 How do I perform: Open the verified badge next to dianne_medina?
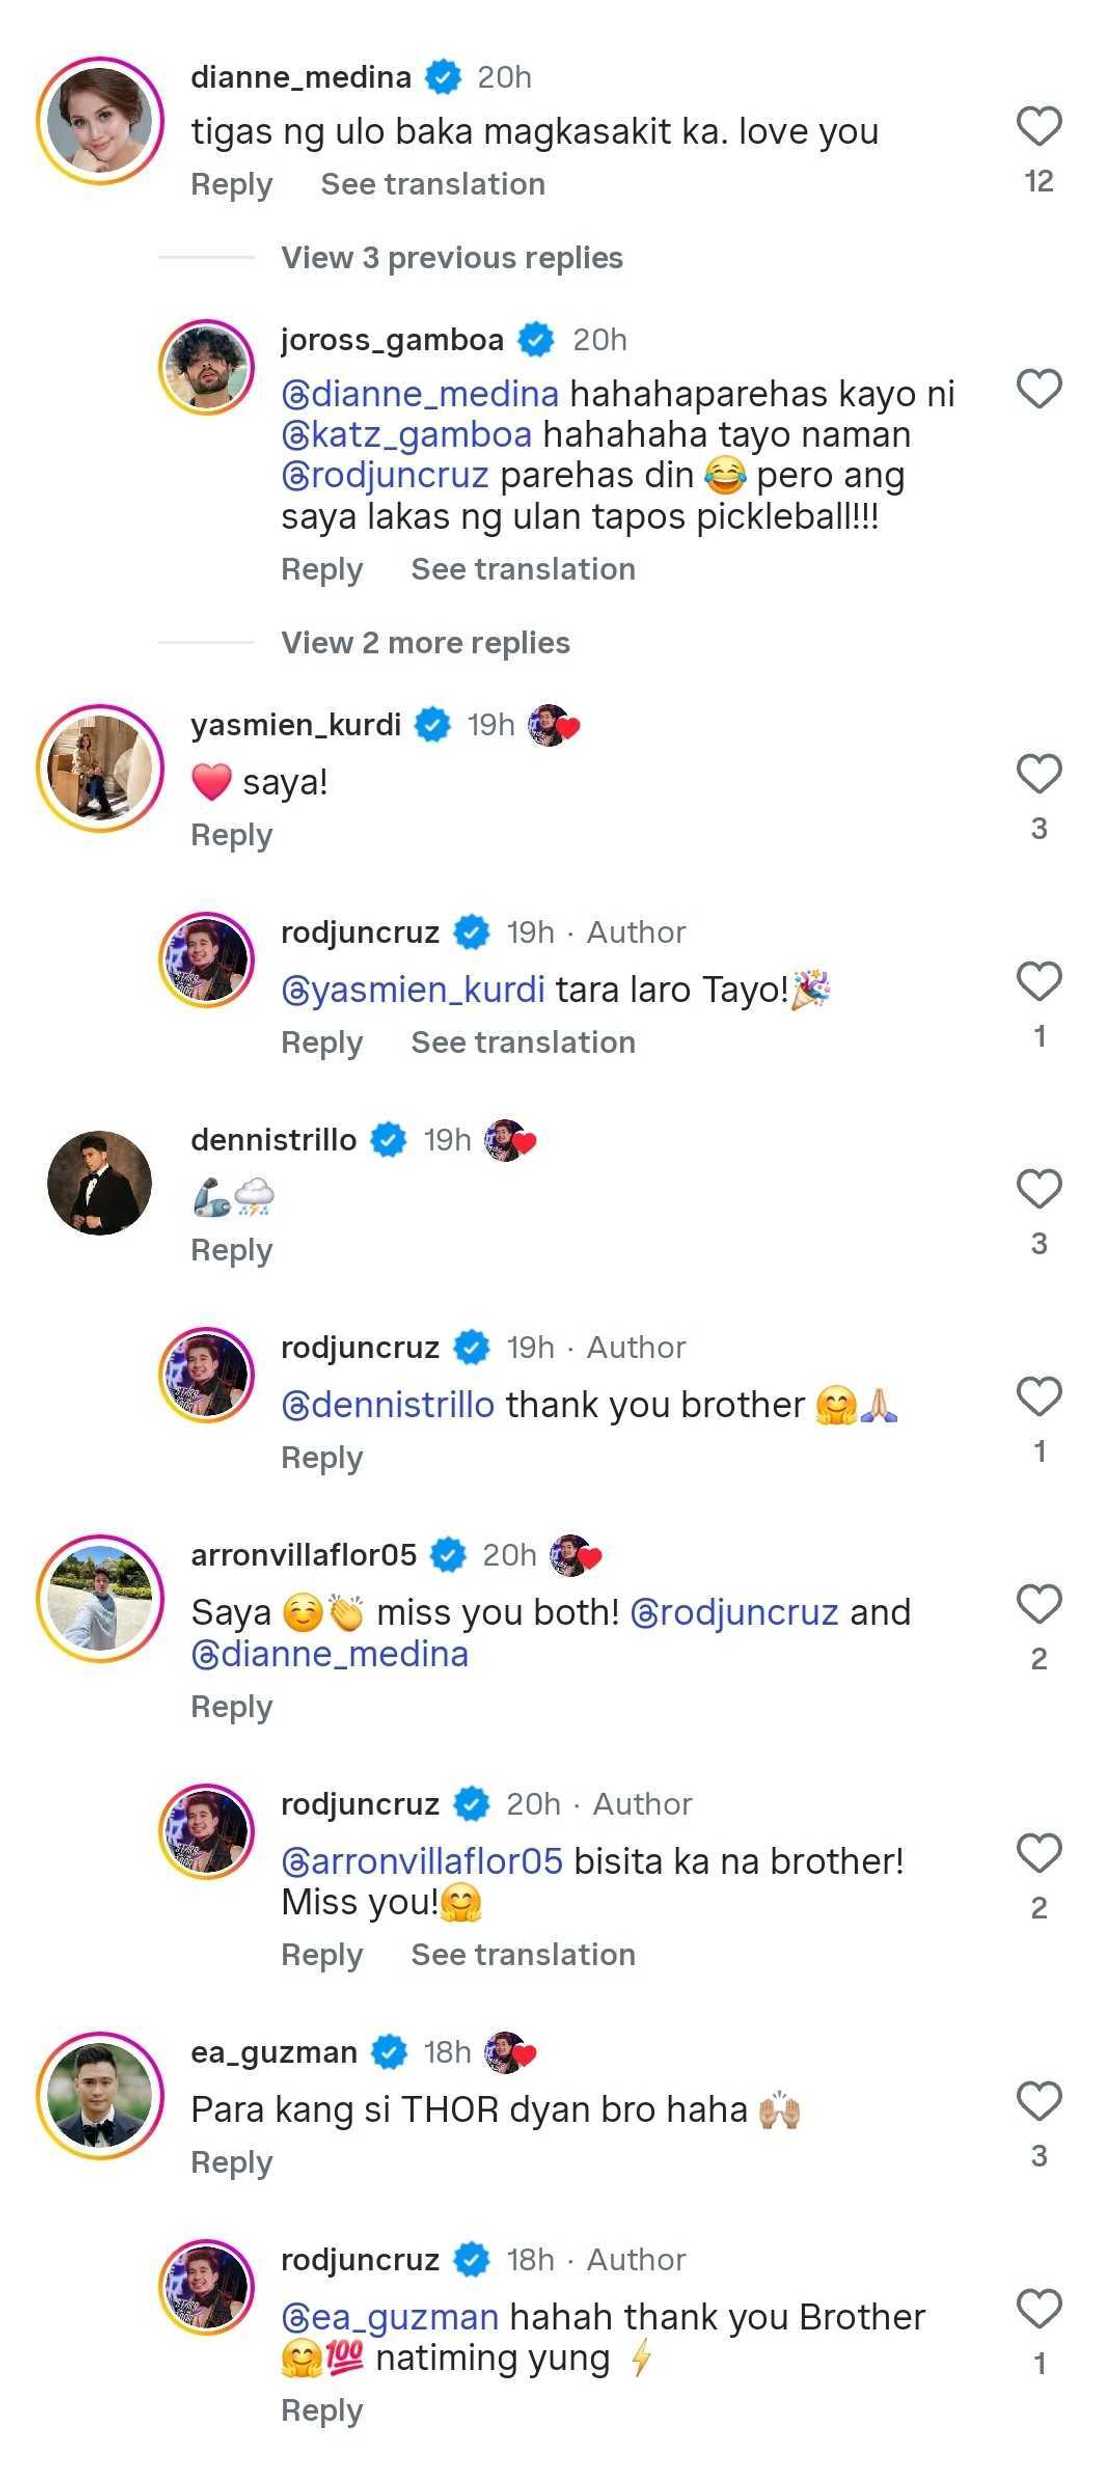(443, 77)
